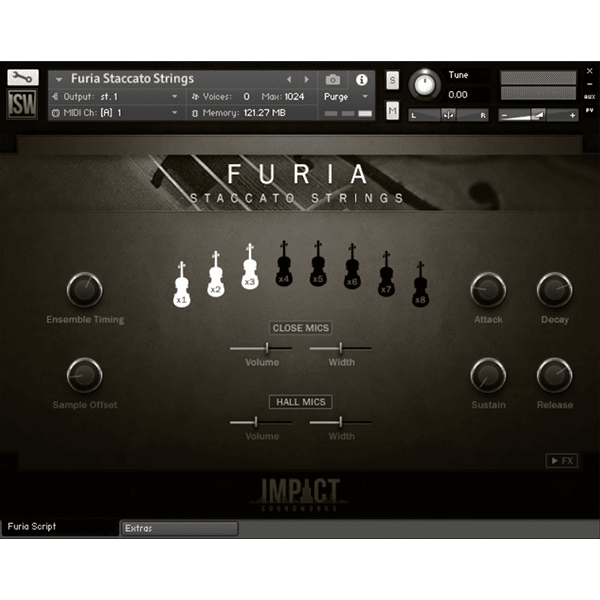This screenshot has height=600, width=600.
Task: Click the Decay knob
Action: tap(555, 290)
